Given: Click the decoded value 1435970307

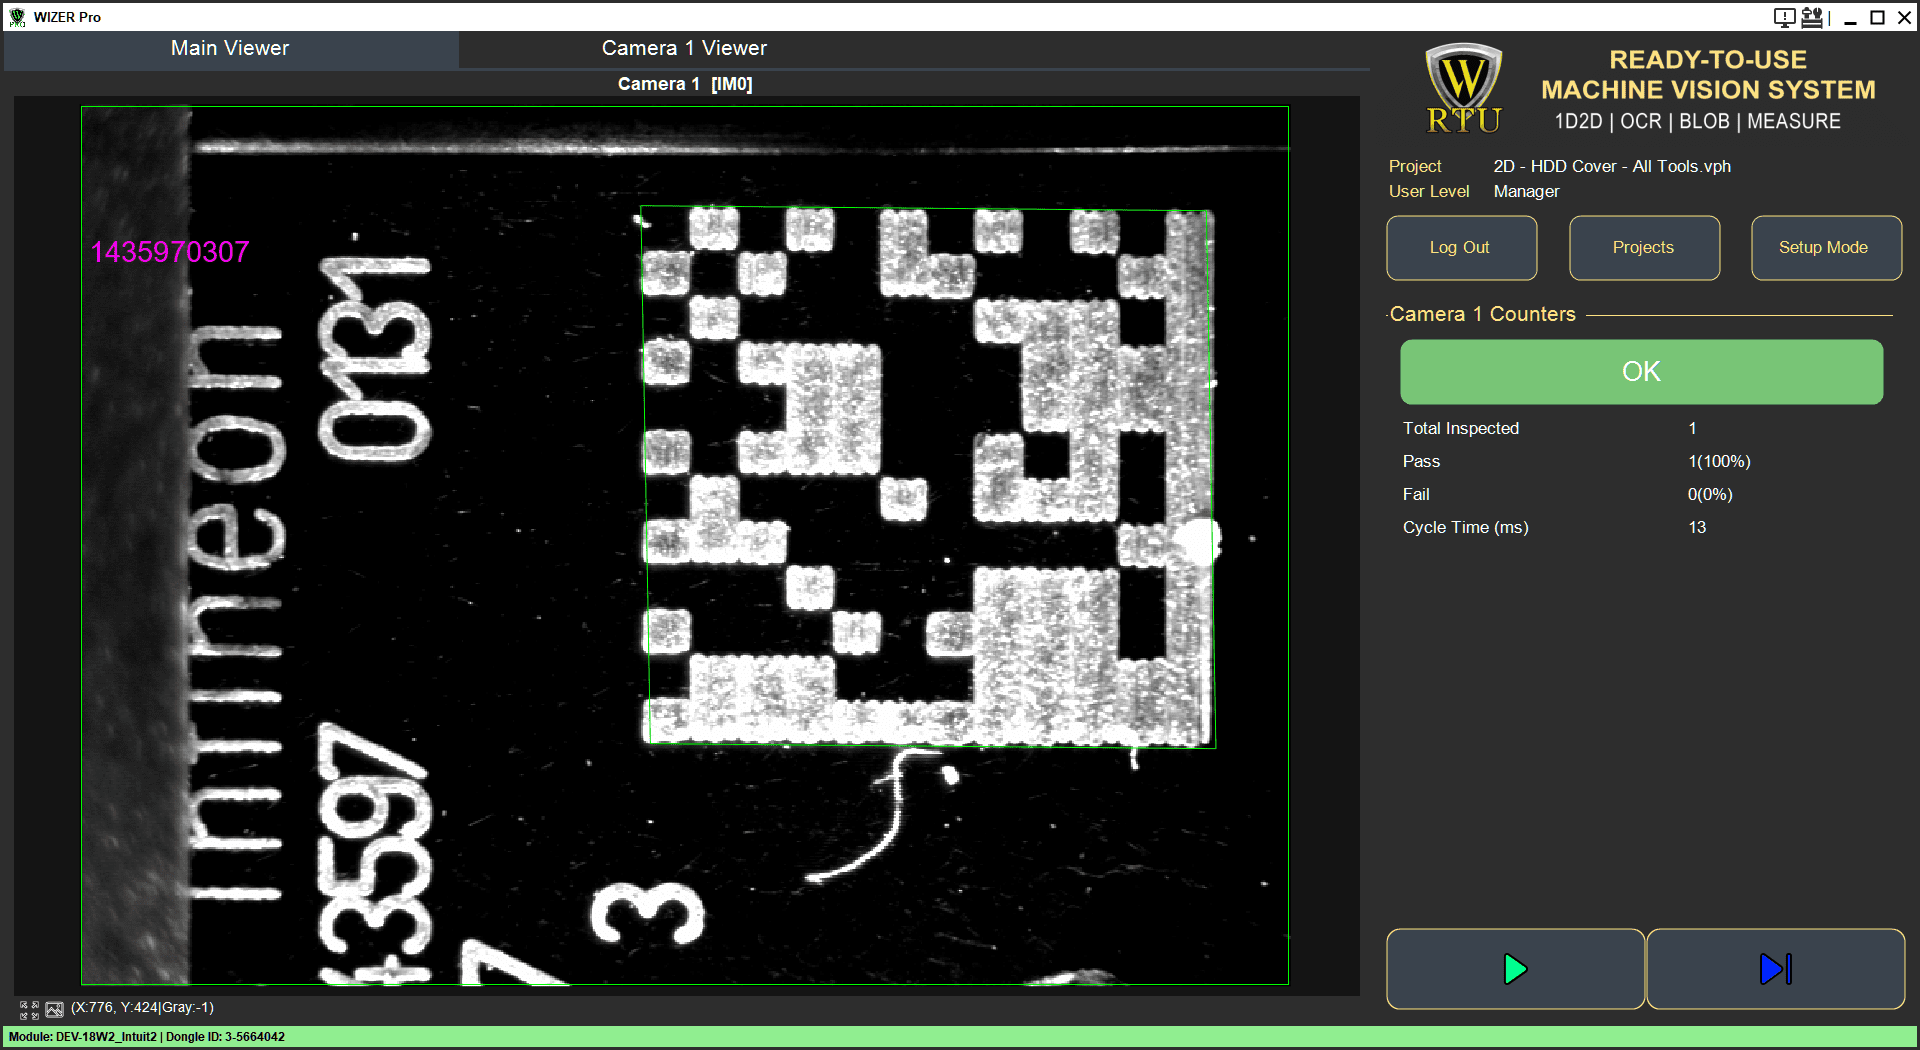Looking at the screenshot, I should (x=170, y=252).
